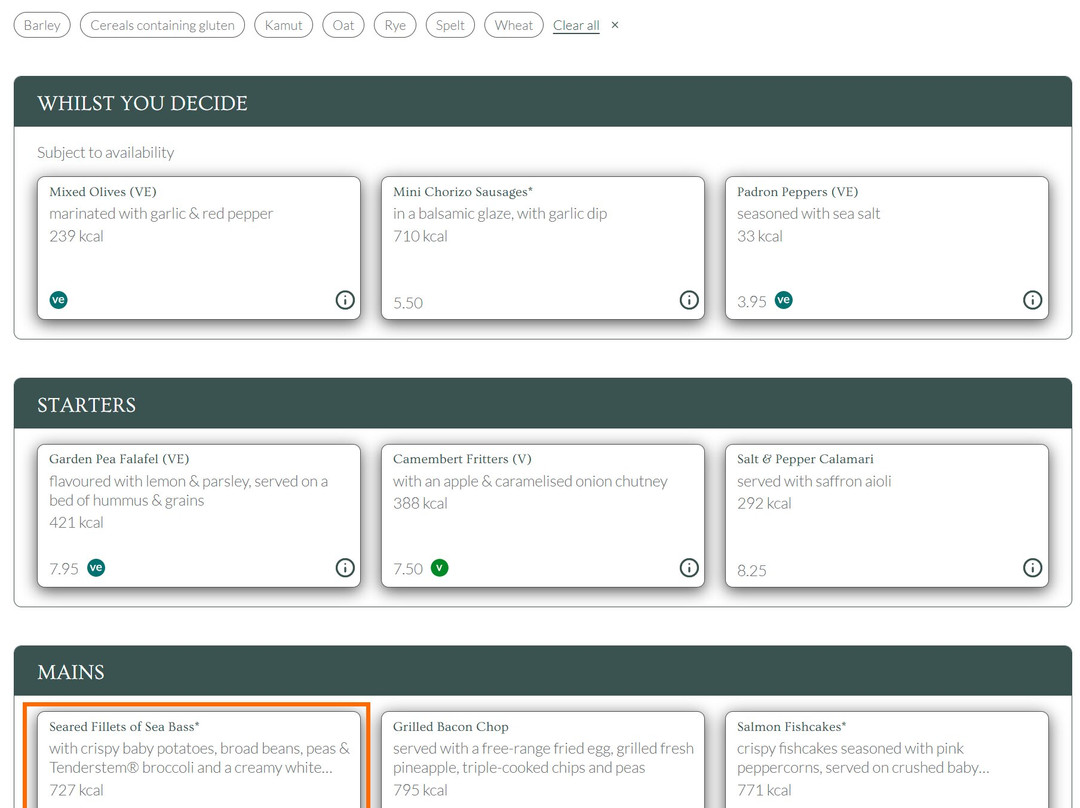The height and width of the screenshot is (808, 1080).
Task: Click vegan badge on Padron Peppers
Action: [784, 300]
